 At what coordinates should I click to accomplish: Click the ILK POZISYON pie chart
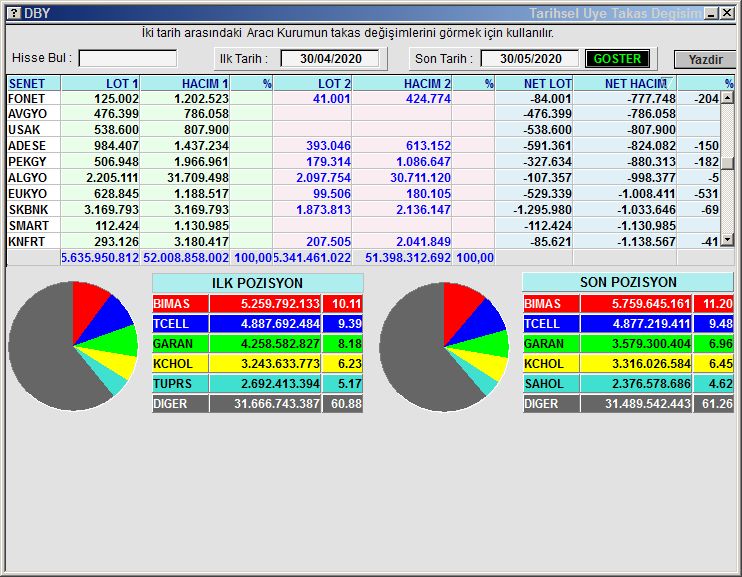click(x=73, y=346)
